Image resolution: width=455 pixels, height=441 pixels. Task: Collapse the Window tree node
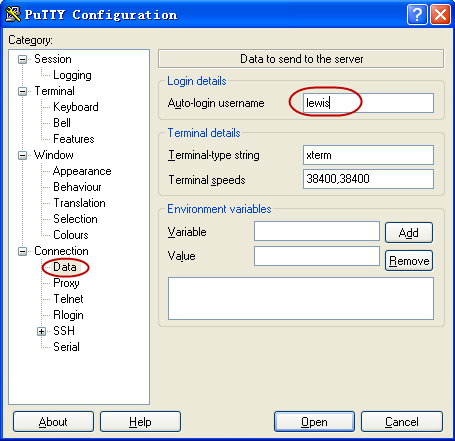pos(22,155)
